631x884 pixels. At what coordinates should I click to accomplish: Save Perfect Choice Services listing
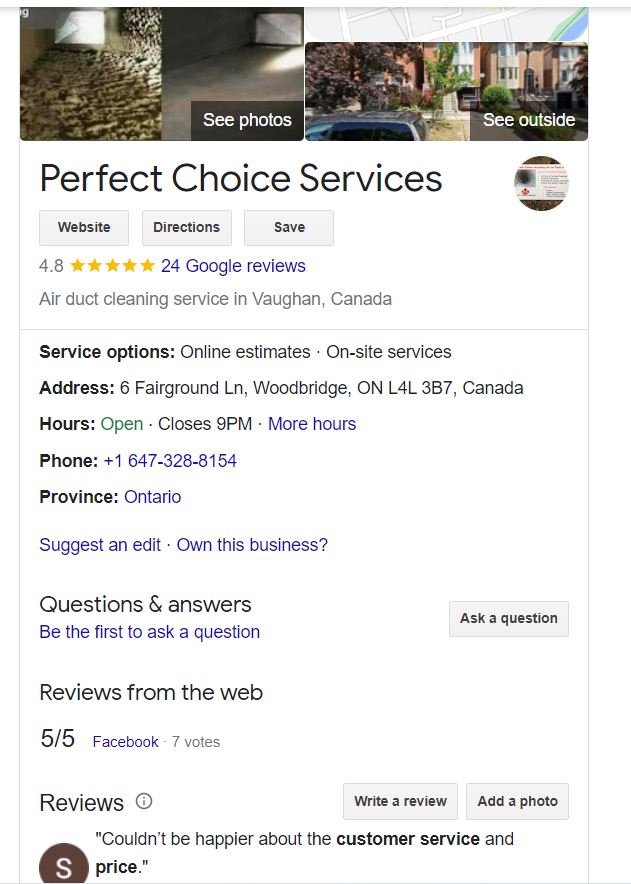289,227
